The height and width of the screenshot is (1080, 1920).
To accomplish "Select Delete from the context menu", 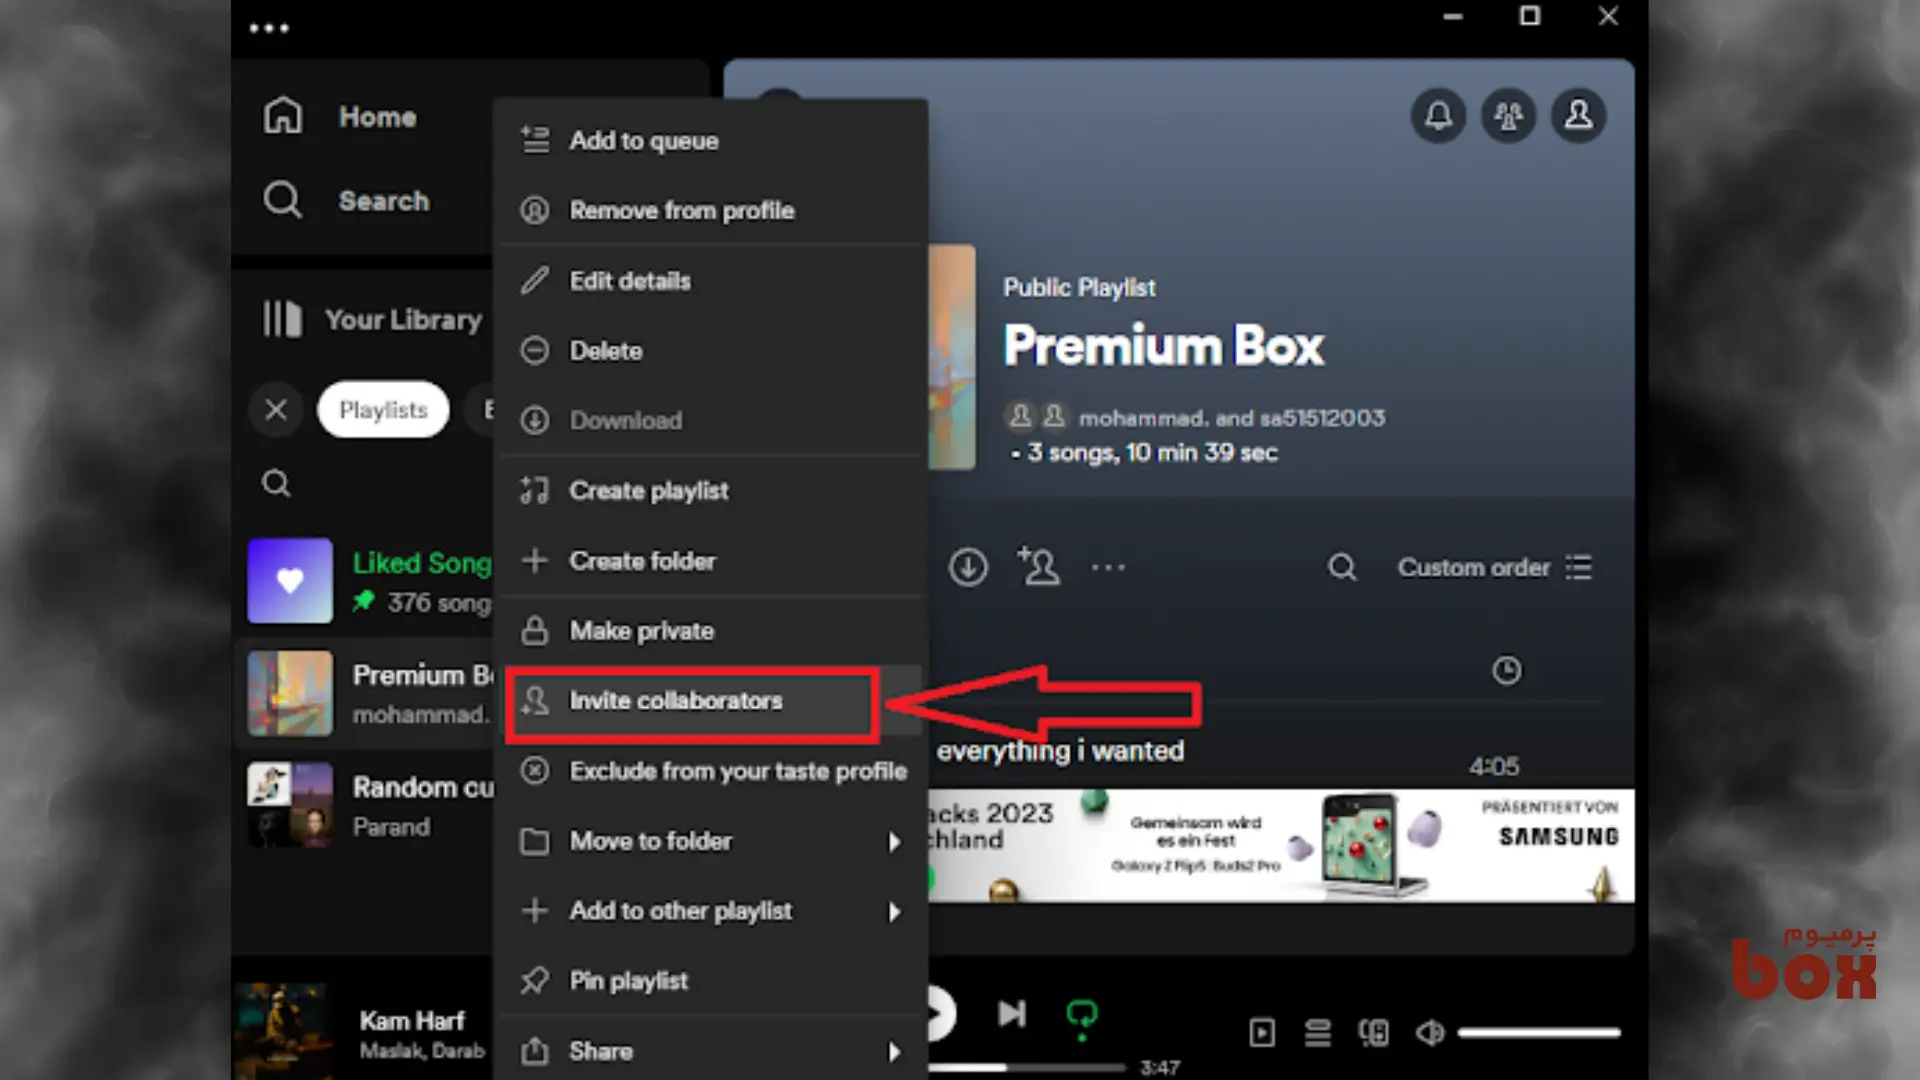I will 712,351.
